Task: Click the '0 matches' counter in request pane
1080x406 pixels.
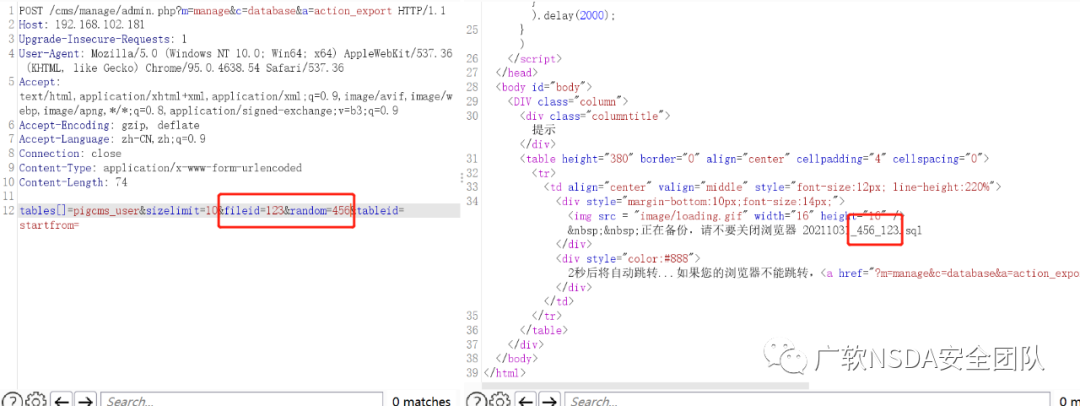Action: click(x=422, y=401)
